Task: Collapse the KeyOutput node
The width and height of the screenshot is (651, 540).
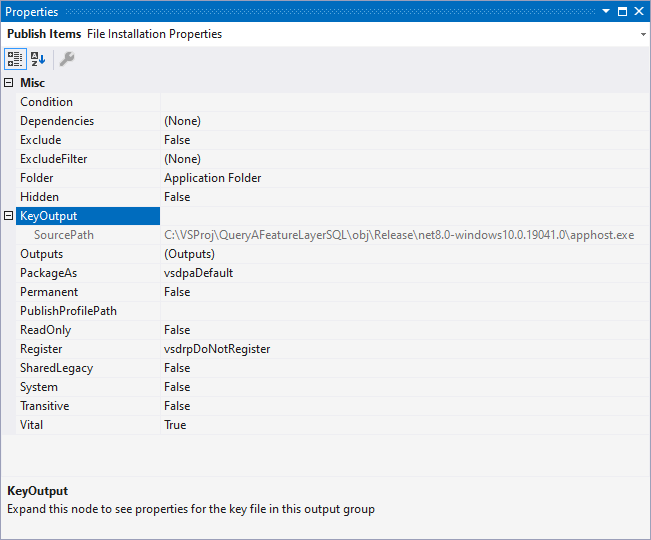Action: click(9, 216)
